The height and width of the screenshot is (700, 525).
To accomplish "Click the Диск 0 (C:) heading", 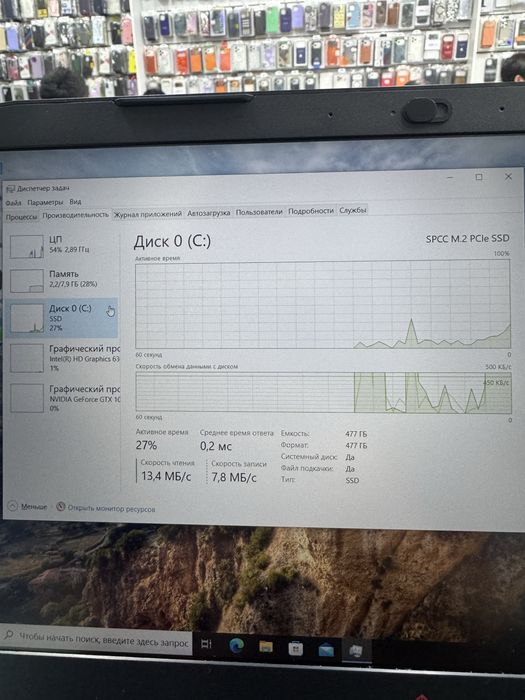I will pos(172,242).
